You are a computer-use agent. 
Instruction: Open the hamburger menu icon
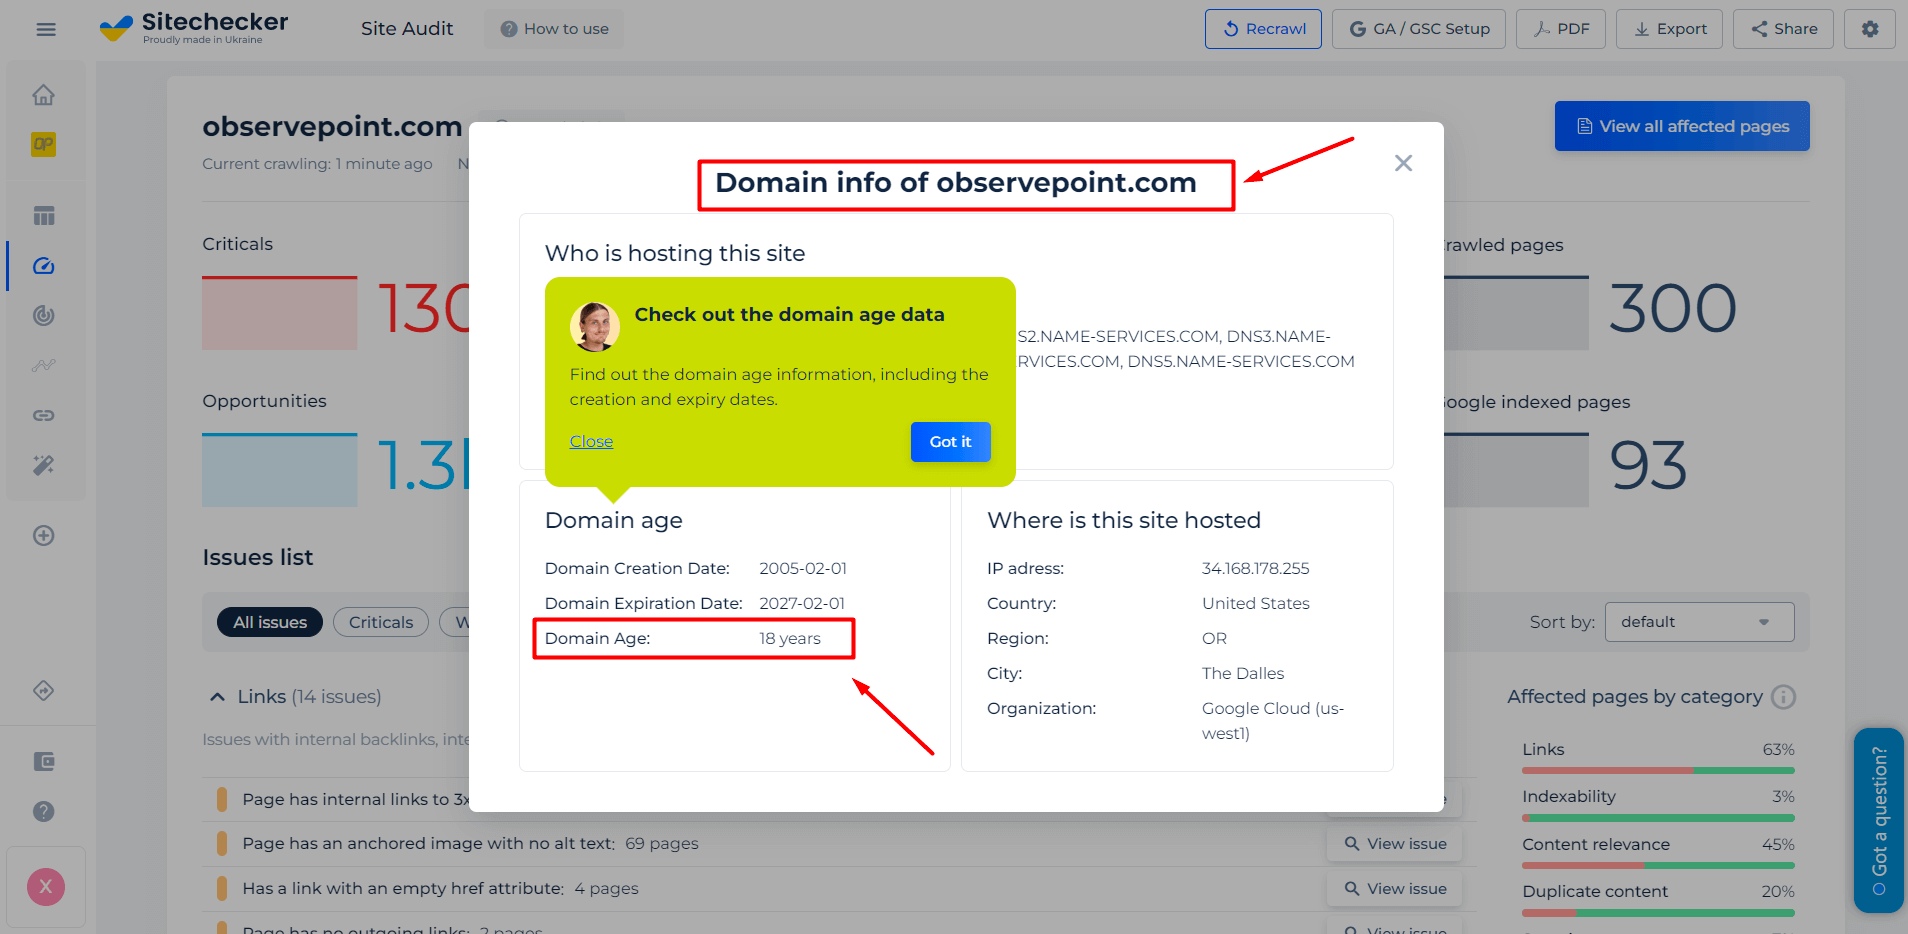(x=46, y=29)
